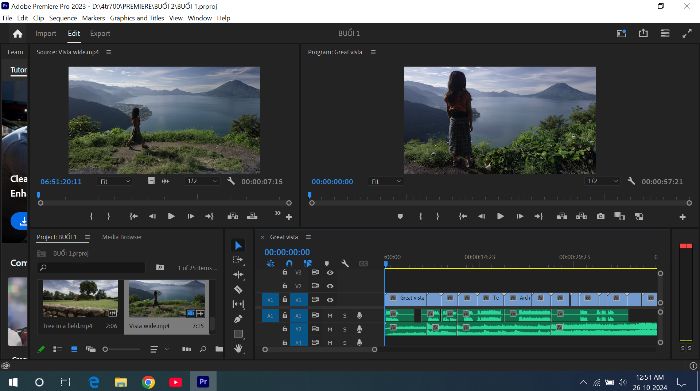Click Drag Audio Only waveform icon
Image resolution: width=700 pixels, height=391 pixels.
[x=166, y=181]
